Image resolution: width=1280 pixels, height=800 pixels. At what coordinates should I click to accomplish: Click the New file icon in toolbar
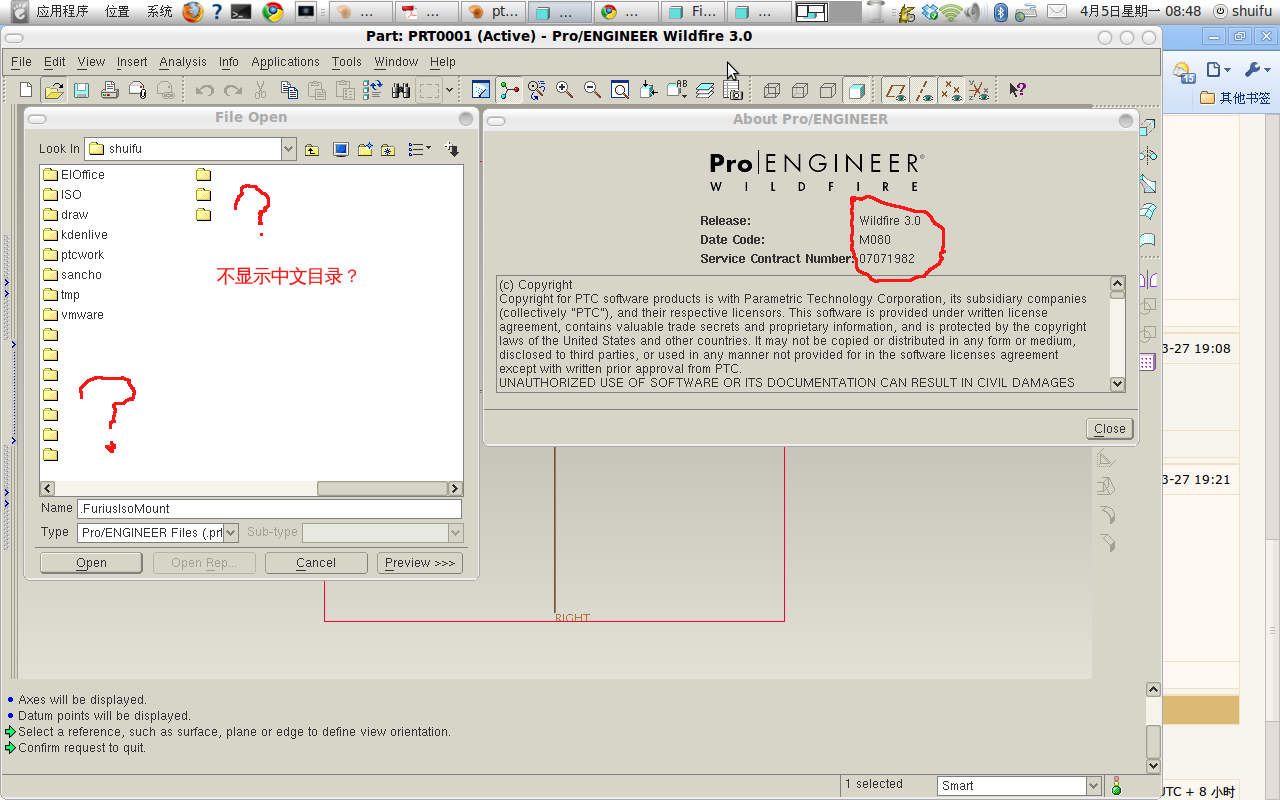pyautogui.click(x=26, y=90)
